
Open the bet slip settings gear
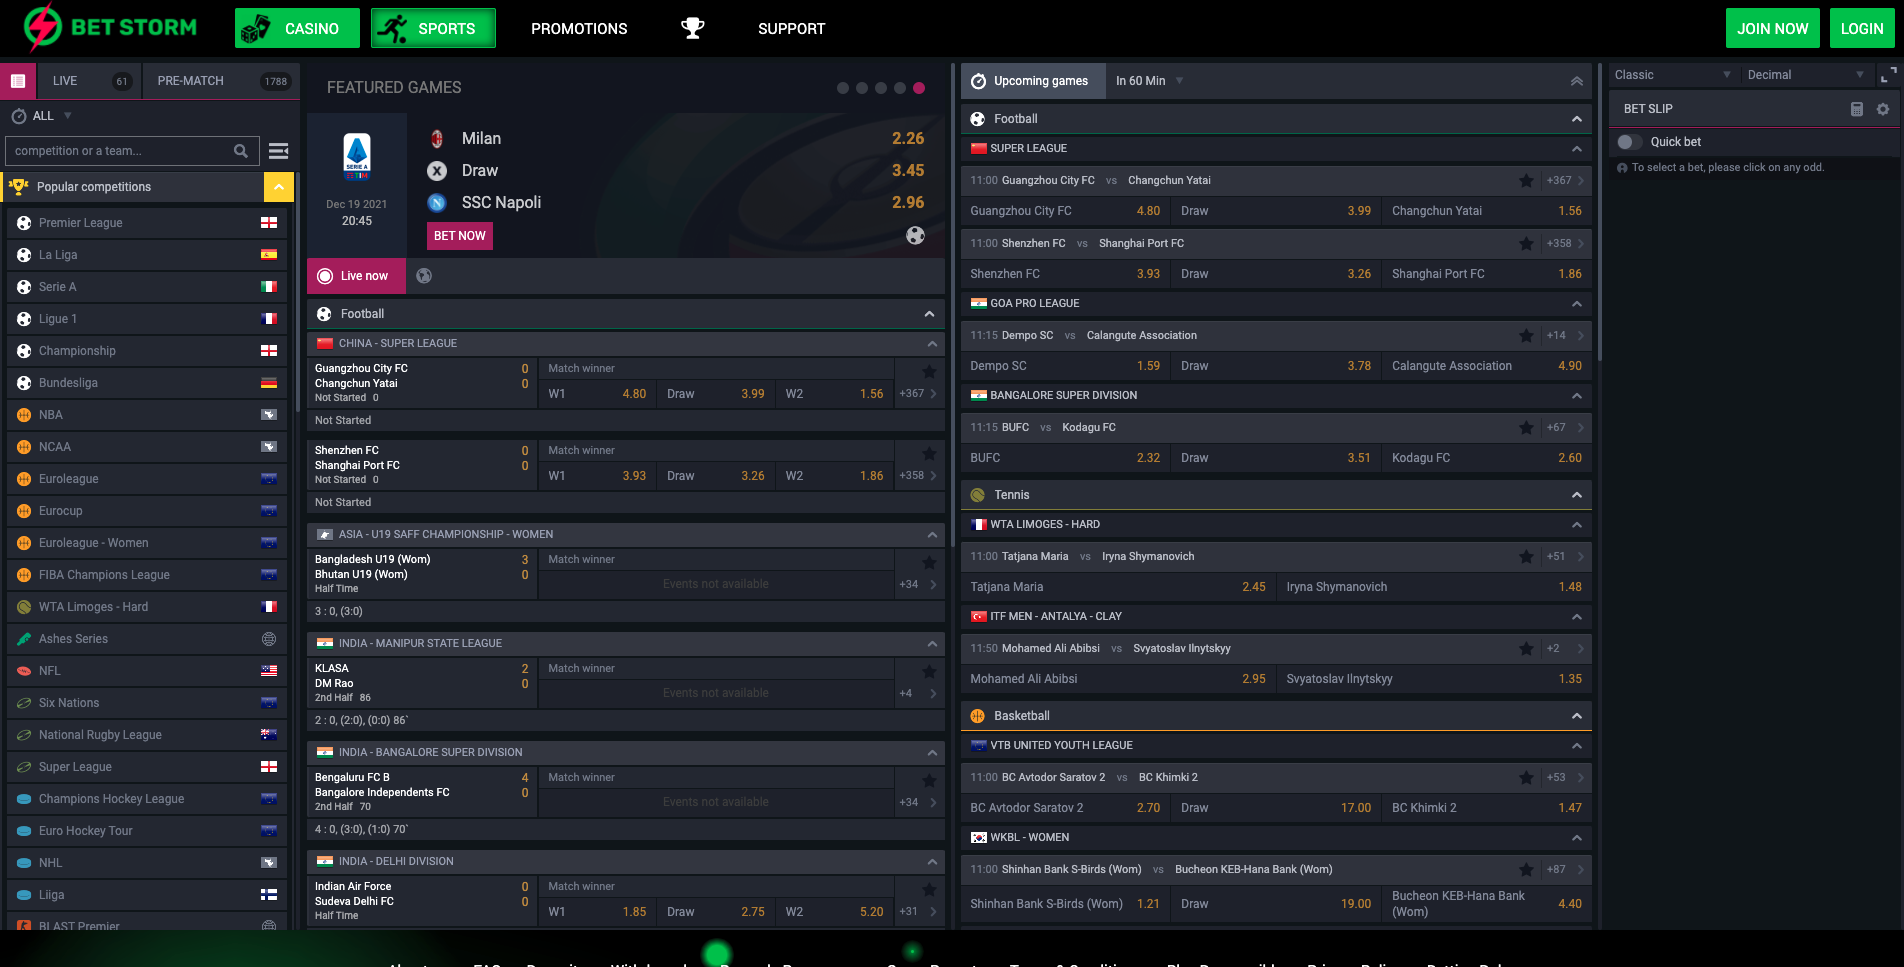(x=1883, y=108)
